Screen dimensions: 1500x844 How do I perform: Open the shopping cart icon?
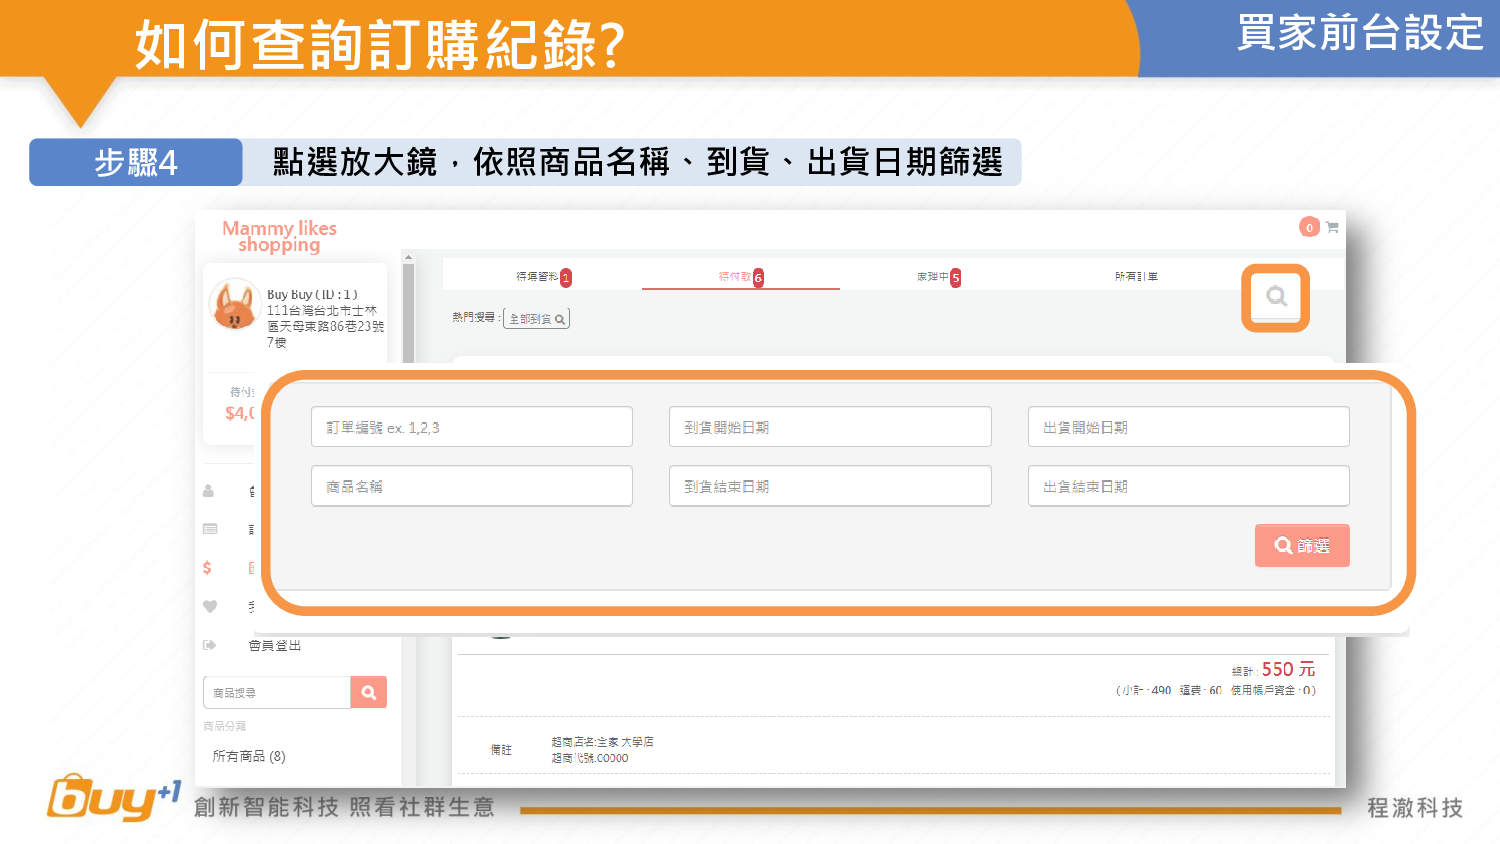click(x=1332, y=228)
